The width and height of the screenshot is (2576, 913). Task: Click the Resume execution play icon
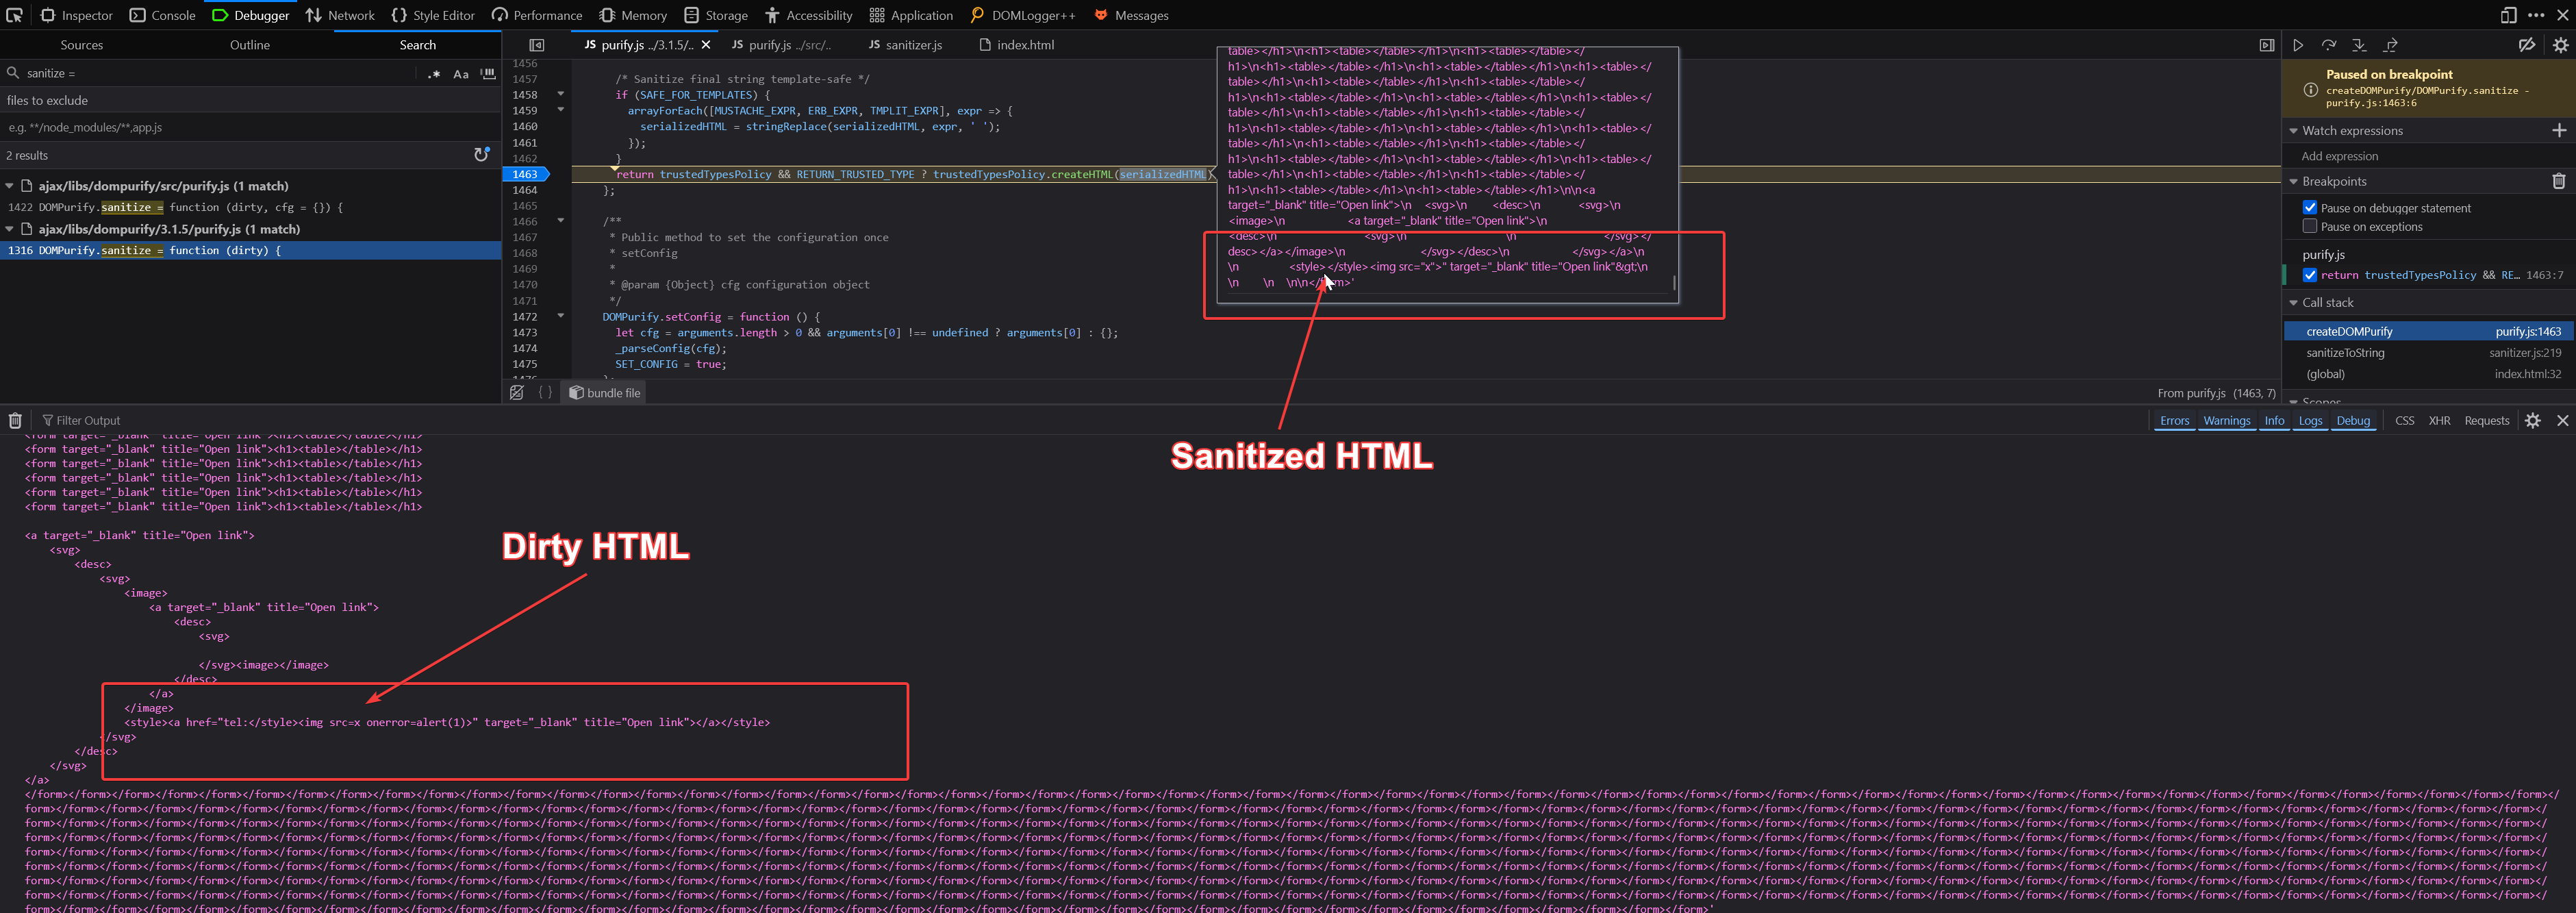(x=2298, y=45)
